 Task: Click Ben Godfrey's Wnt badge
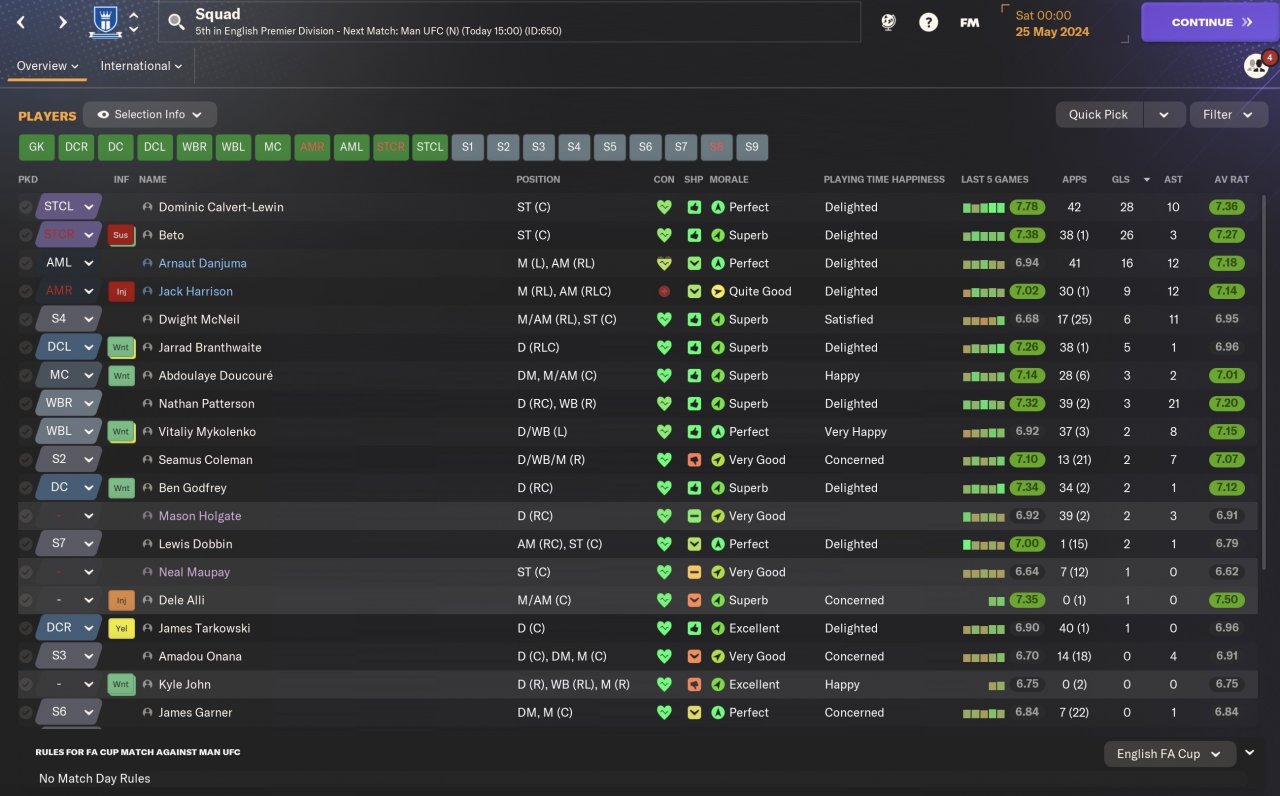tap(121, 488)
